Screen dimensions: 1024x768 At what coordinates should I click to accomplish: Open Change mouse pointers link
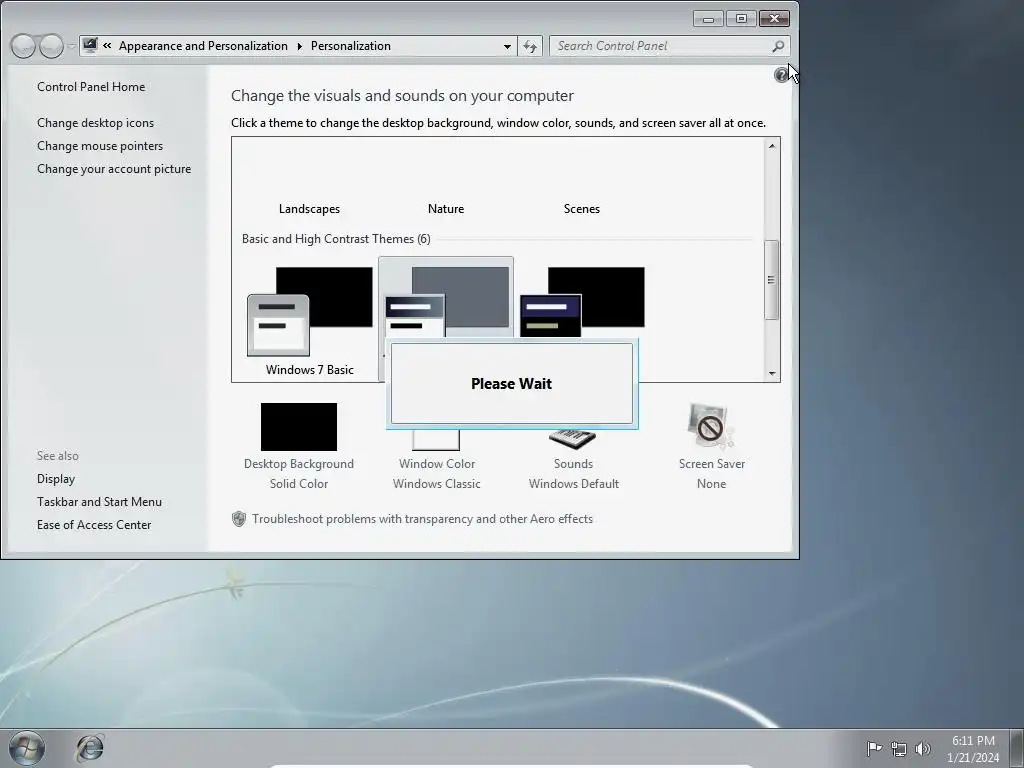coord(100,146)
